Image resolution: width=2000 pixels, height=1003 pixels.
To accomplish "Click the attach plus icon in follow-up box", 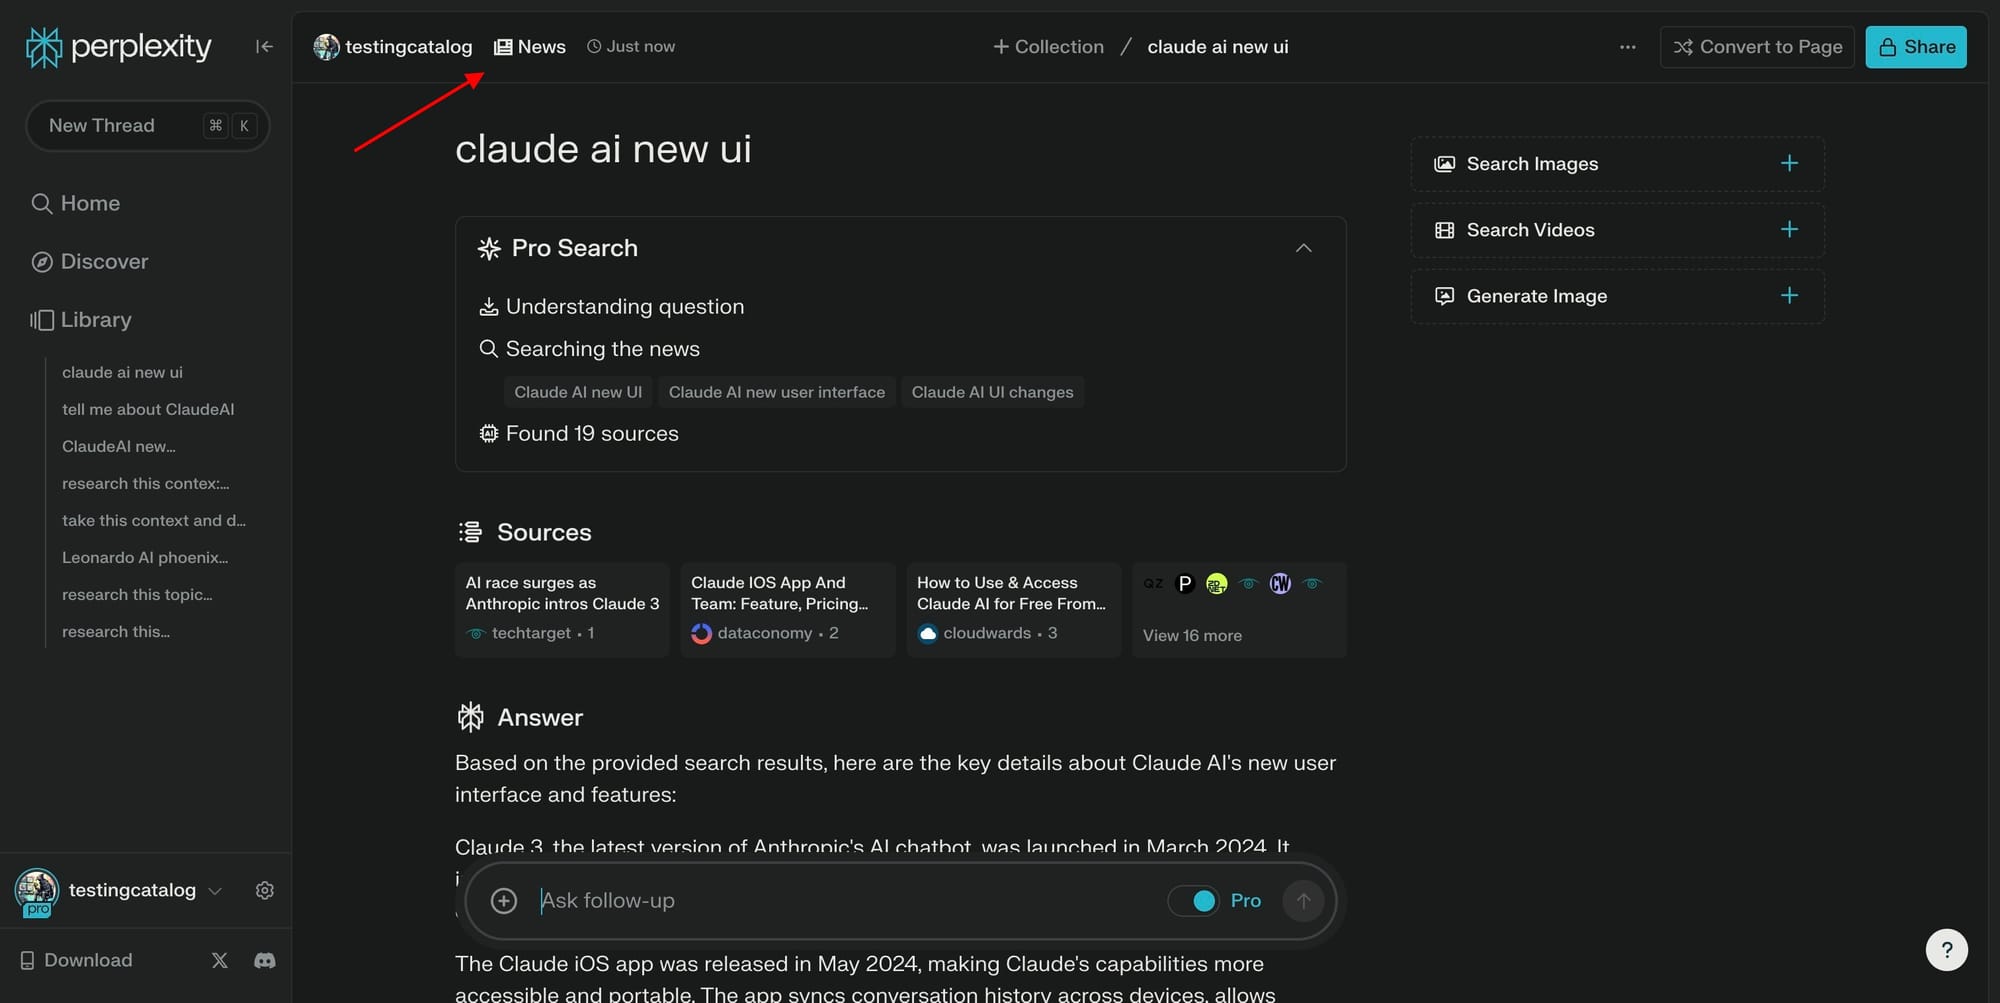I will [x=504, y=901].
